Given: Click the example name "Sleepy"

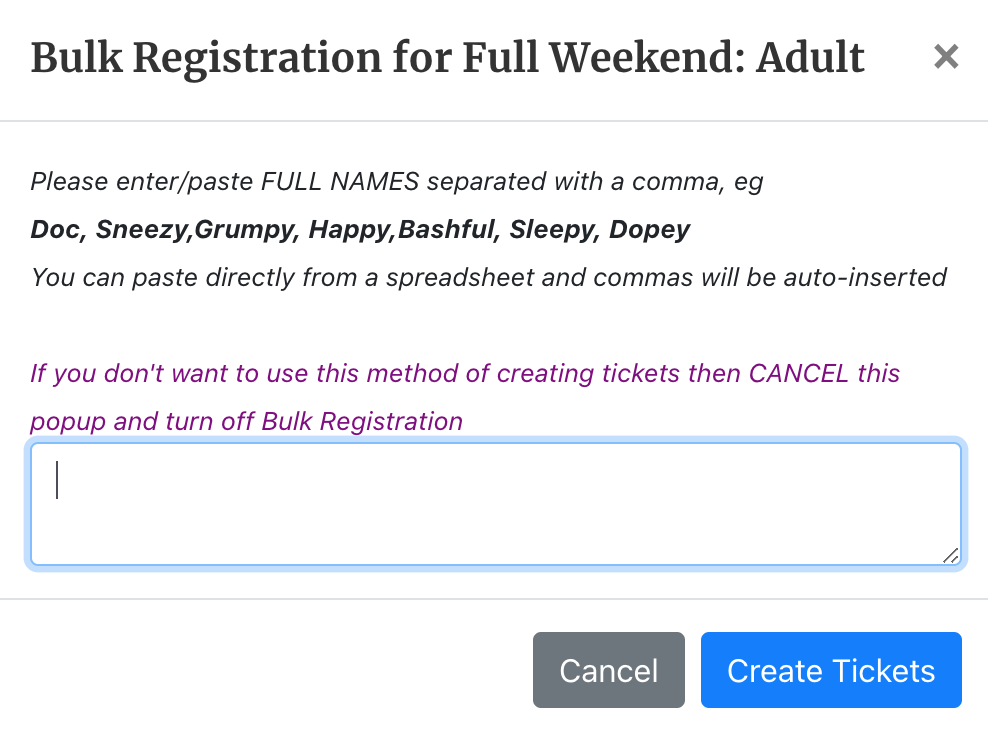Looking at the screenshot, I should (x=552, y=229).
